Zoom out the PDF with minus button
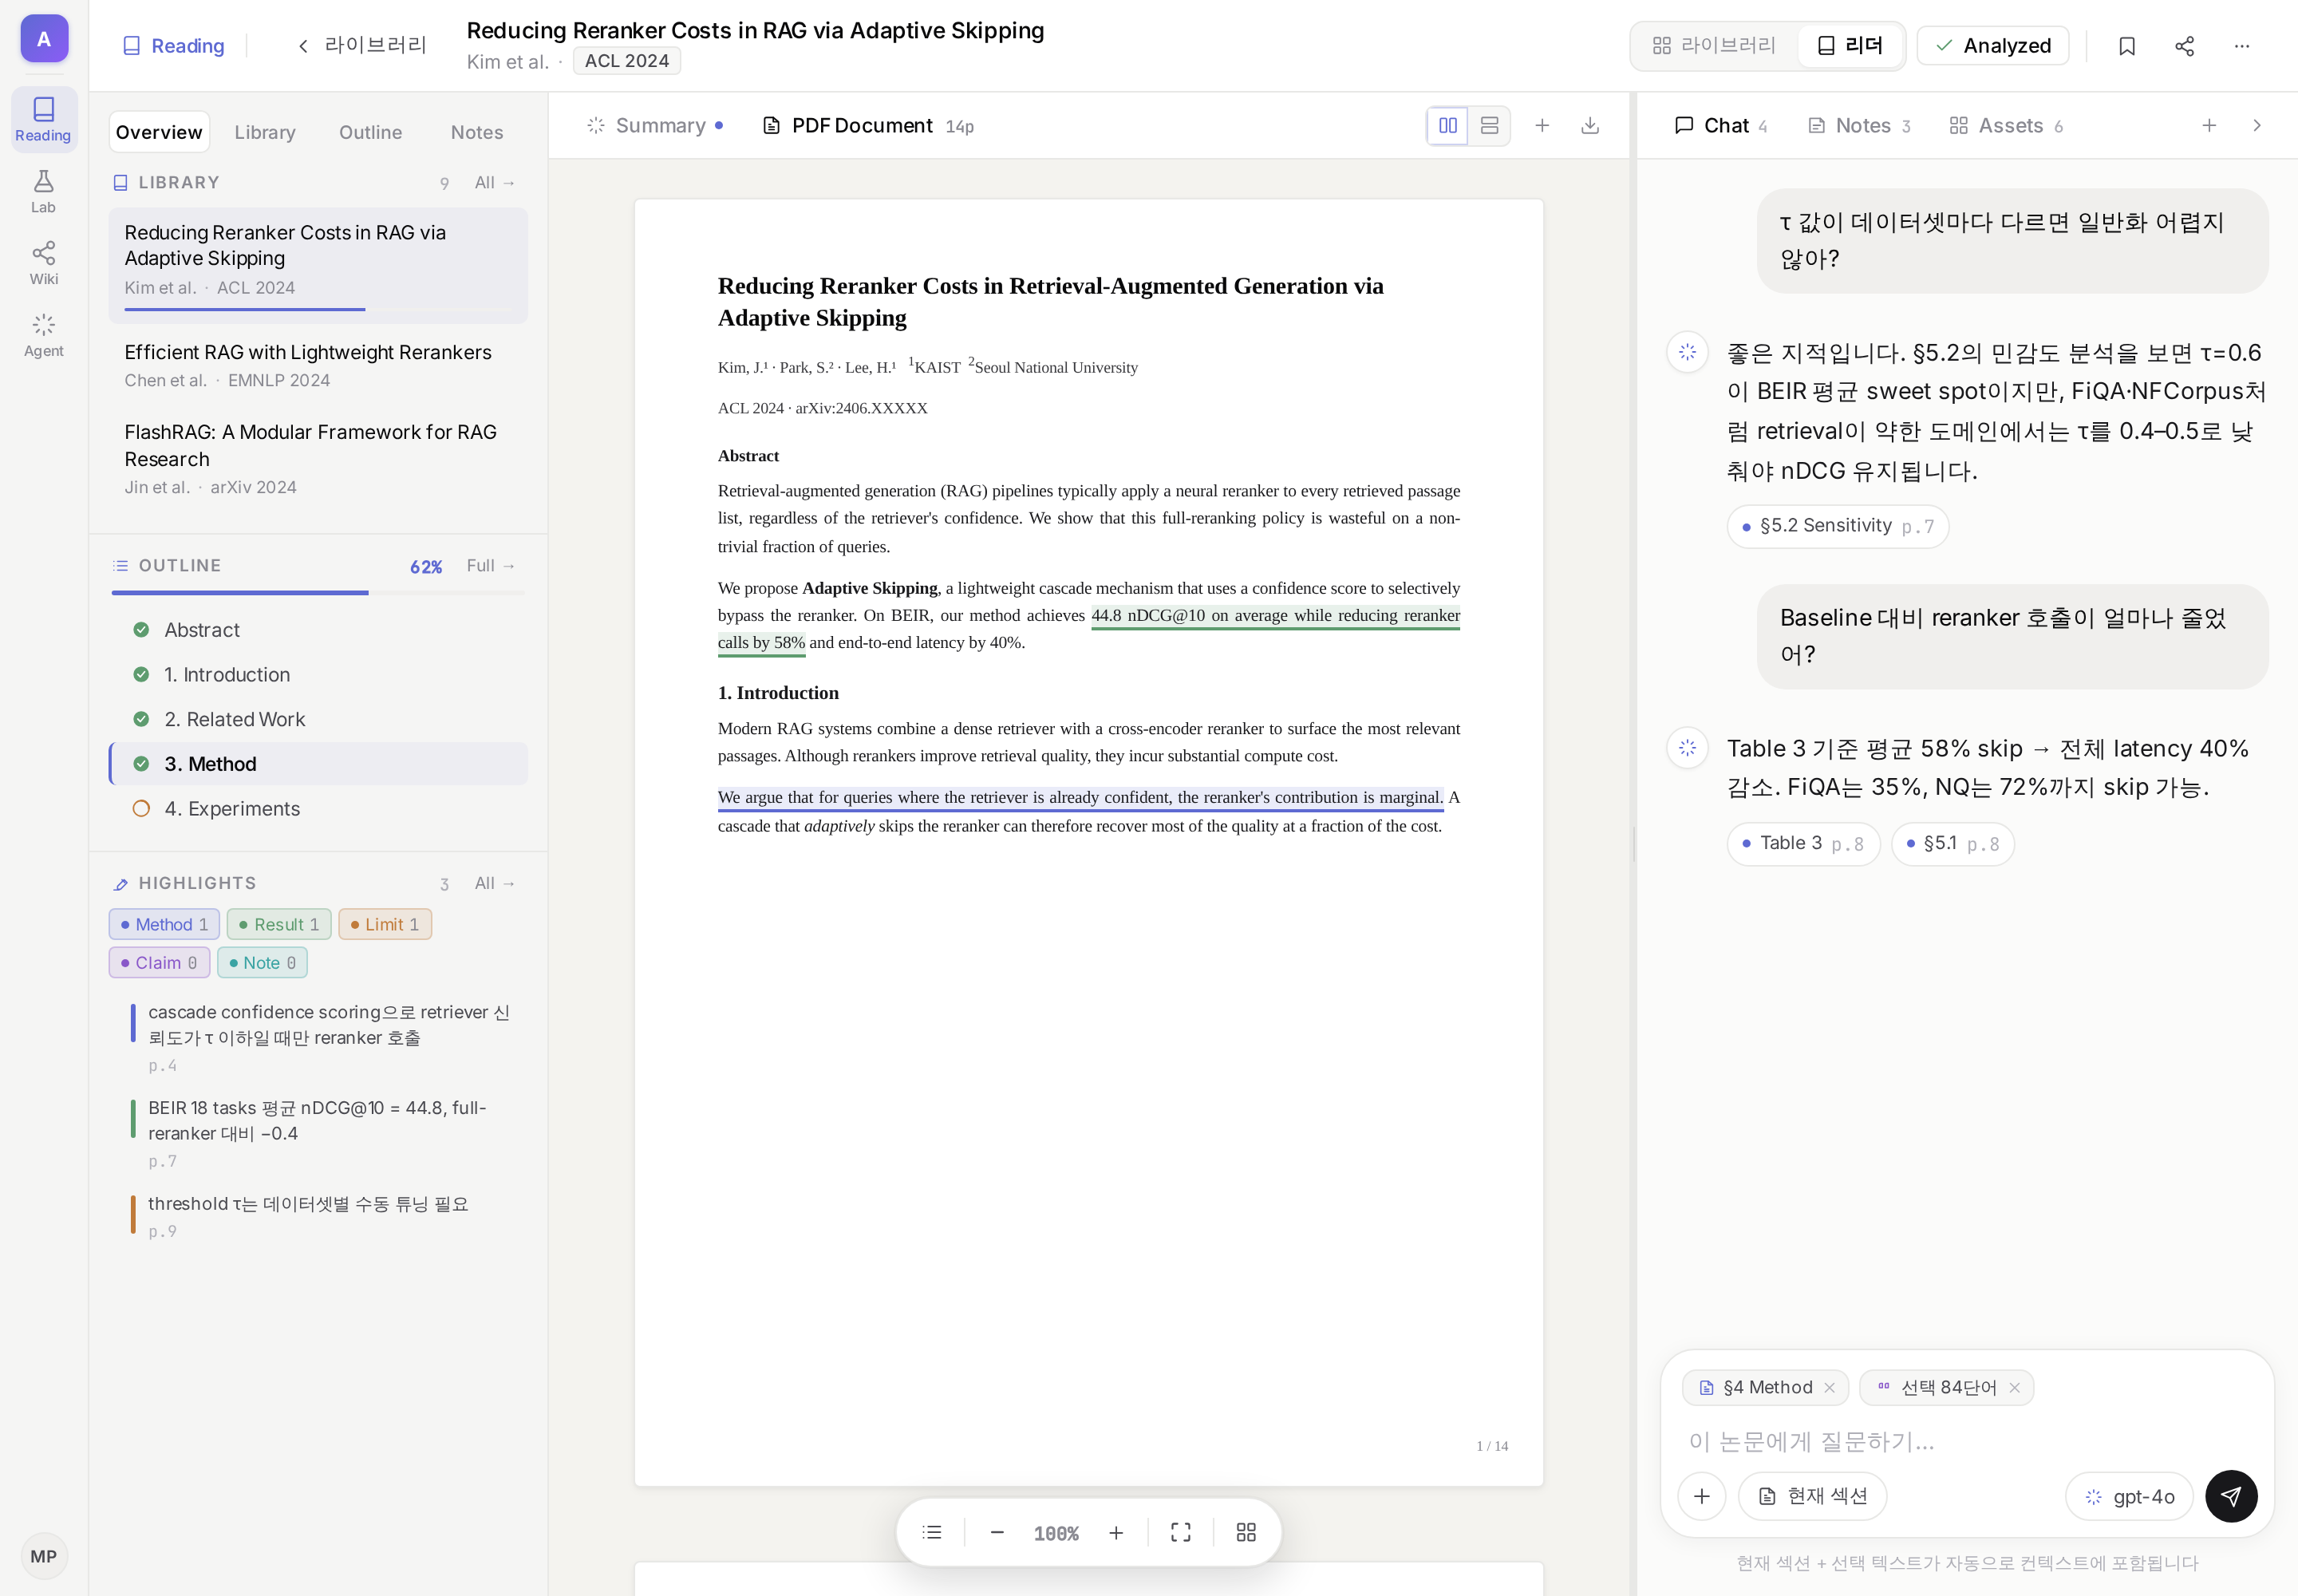 (997, 1533)
